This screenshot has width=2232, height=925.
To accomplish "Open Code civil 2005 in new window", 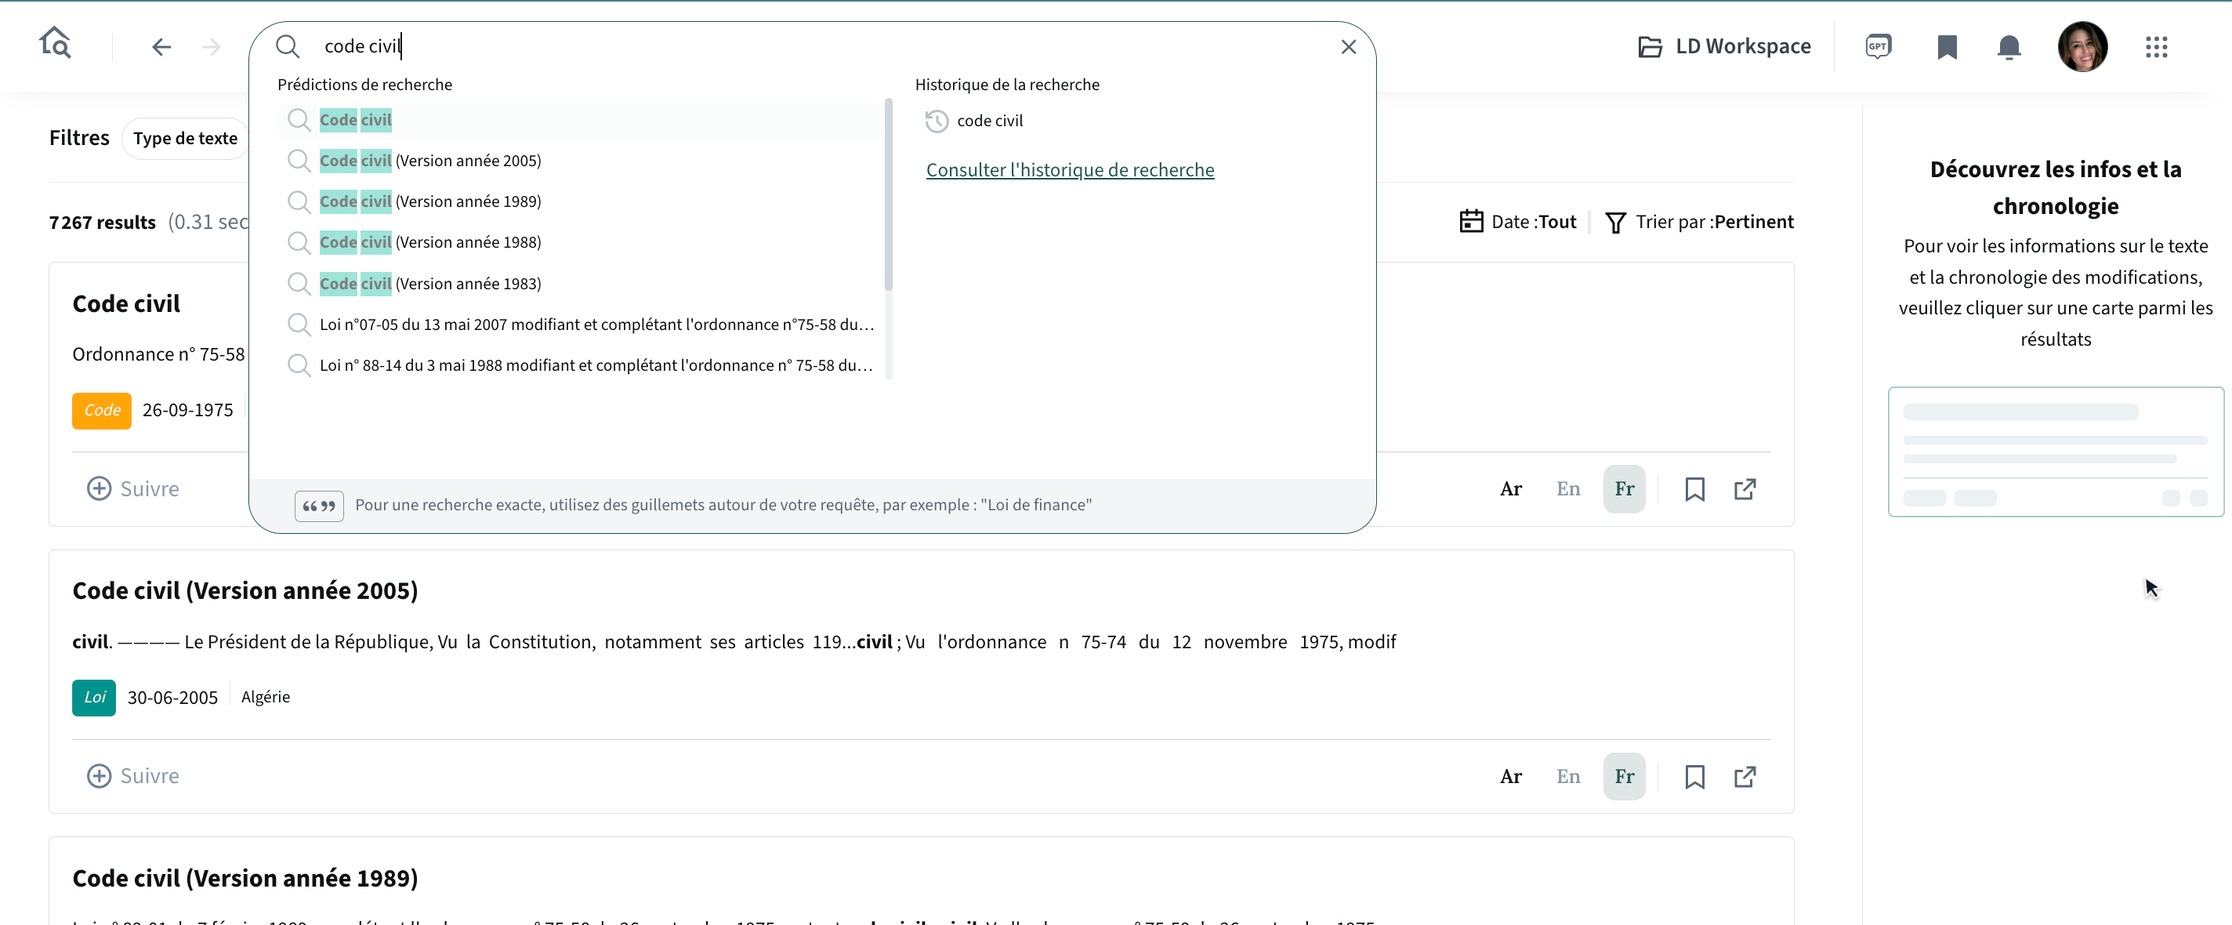I will pos(1745,777).
